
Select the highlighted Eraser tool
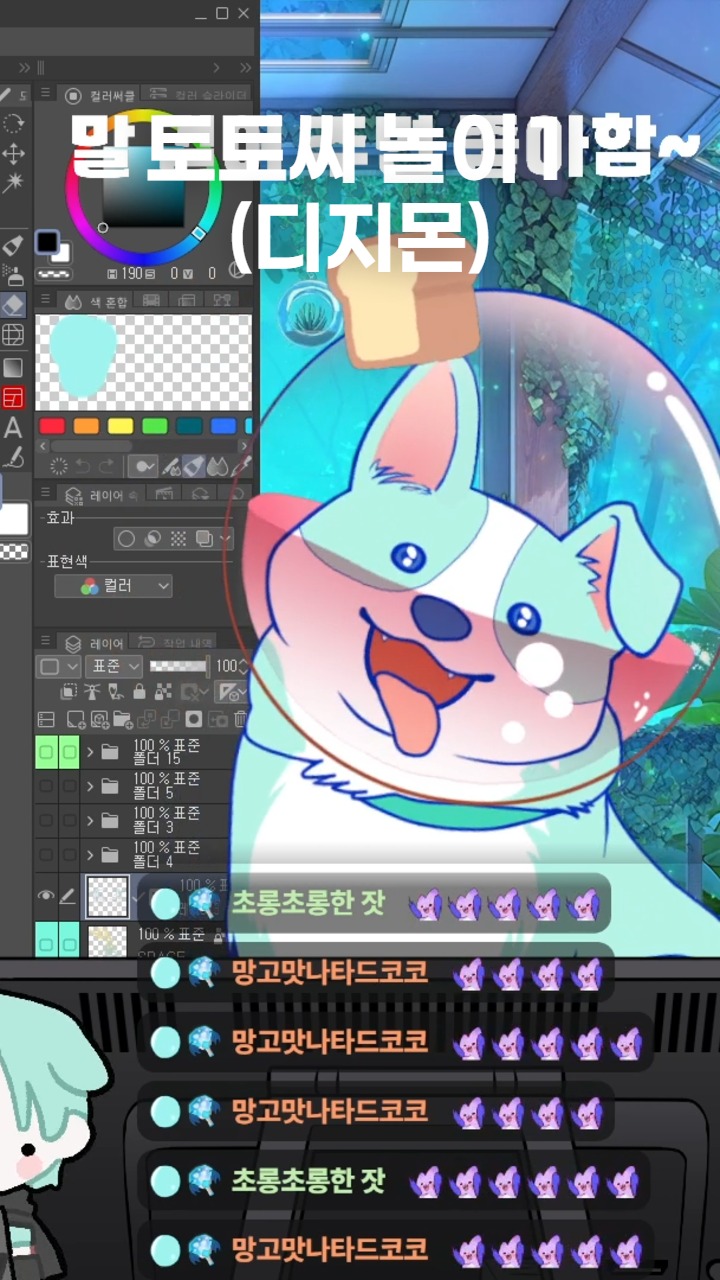13,304
